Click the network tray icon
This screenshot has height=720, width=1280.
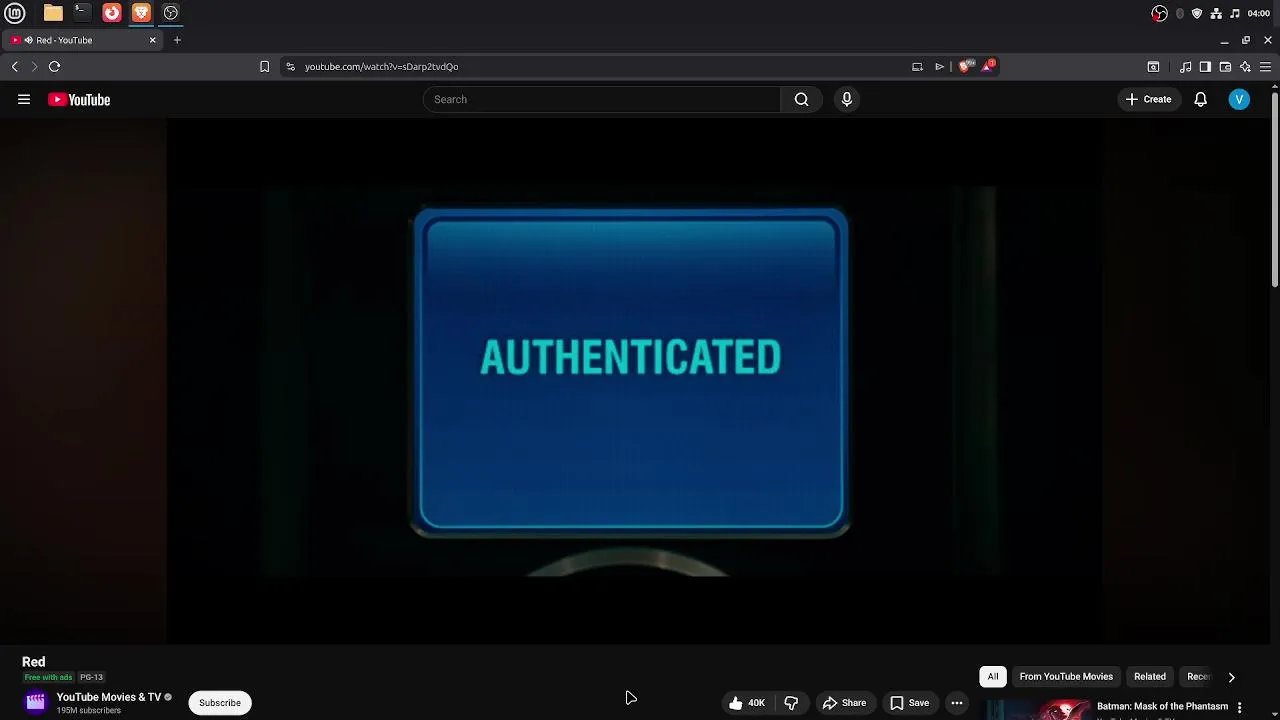[x=1216, y=13]
